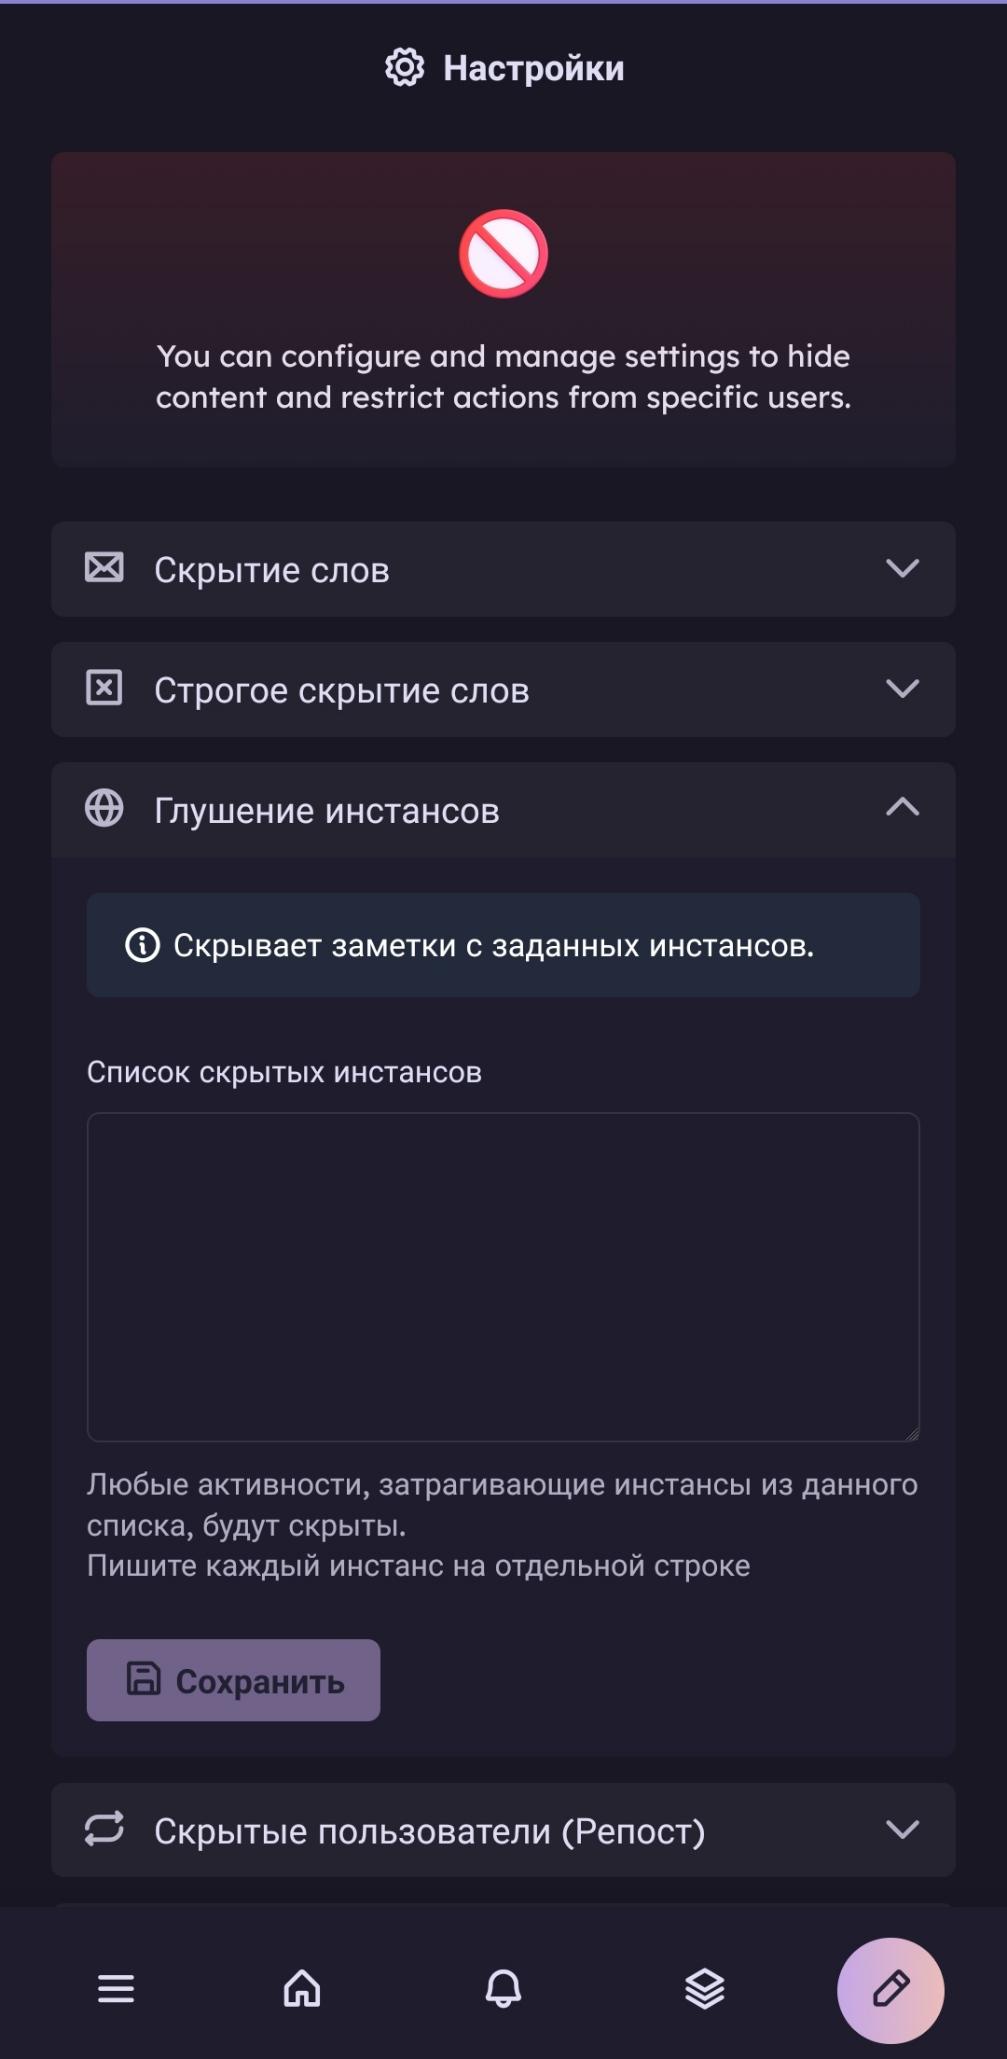Click the repost arrows icon
Image resolution: width=1007 pixels, height=2059 pixels.
[104, 1829]
